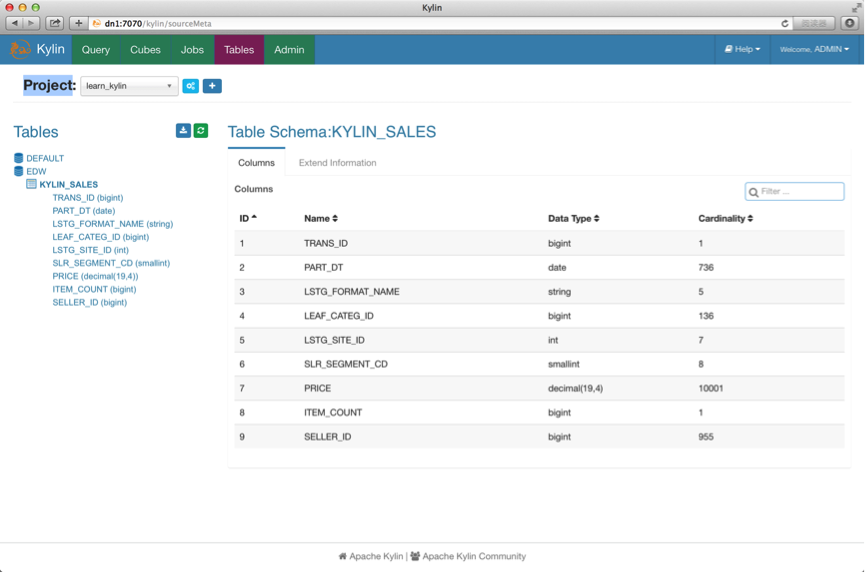Click the Table Schema:KYLIN_SALES heading
Viewport: 865px width, 573px height.
332,132
